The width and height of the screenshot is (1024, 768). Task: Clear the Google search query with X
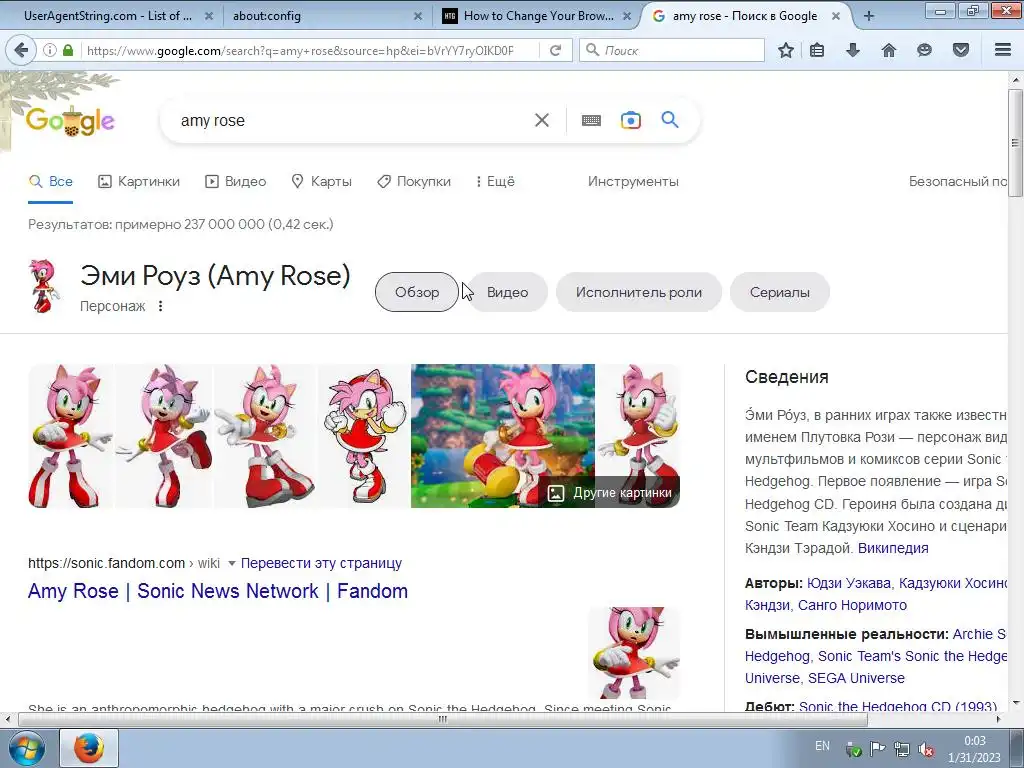[542, 120]
